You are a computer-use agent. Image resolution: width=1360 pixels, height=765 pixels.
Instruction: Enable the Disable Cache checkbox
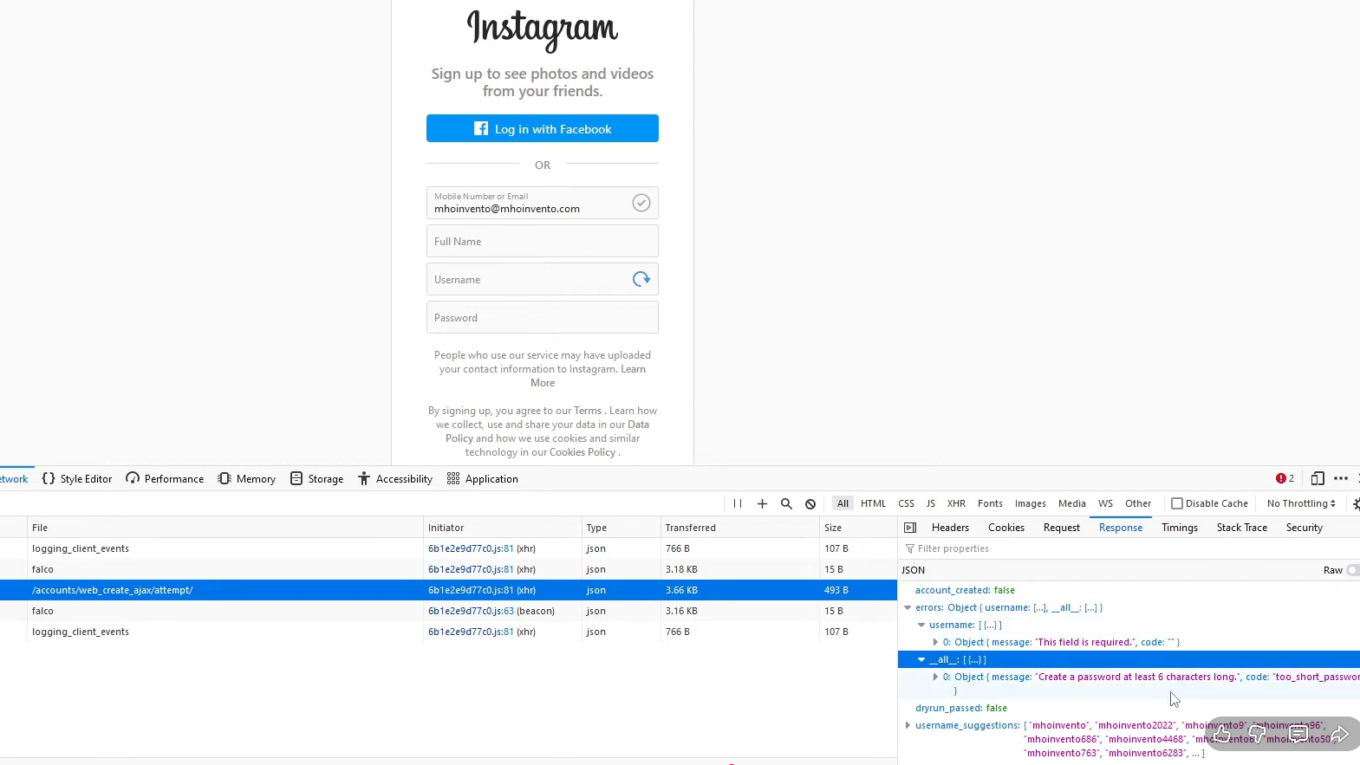[1177, 504]
